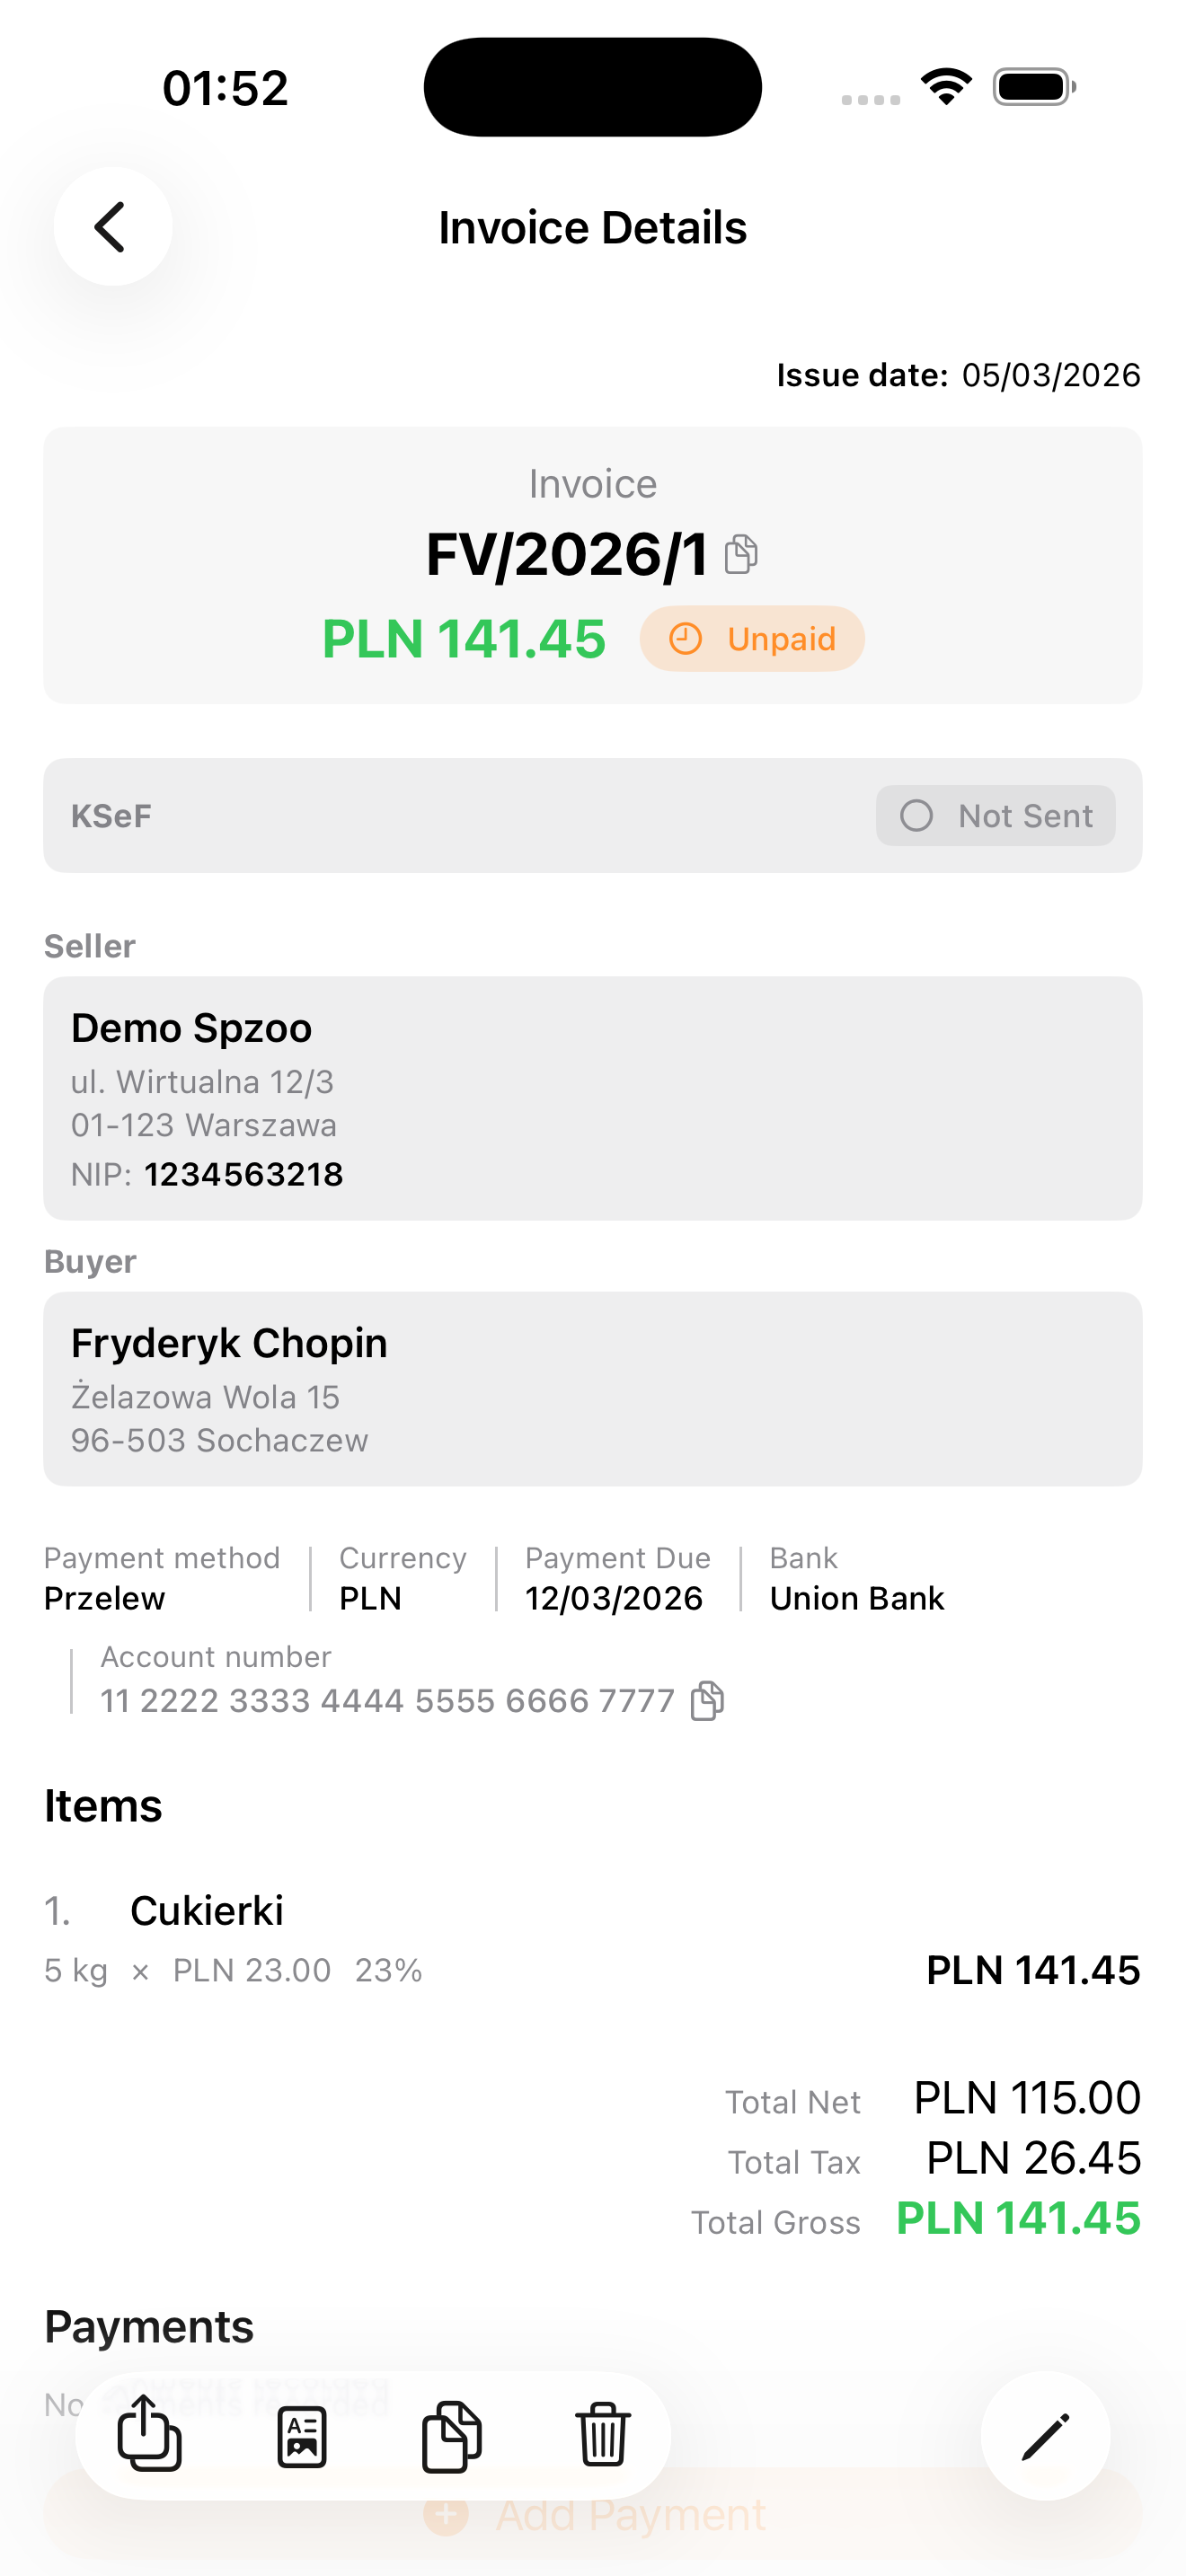Tap the Add Payment button

[592, 2513]
